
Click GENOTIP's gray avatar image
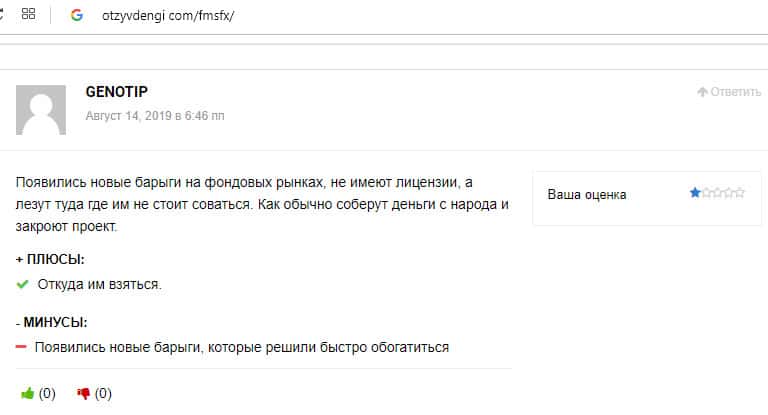pyautogui.click(x=41, y=110)
